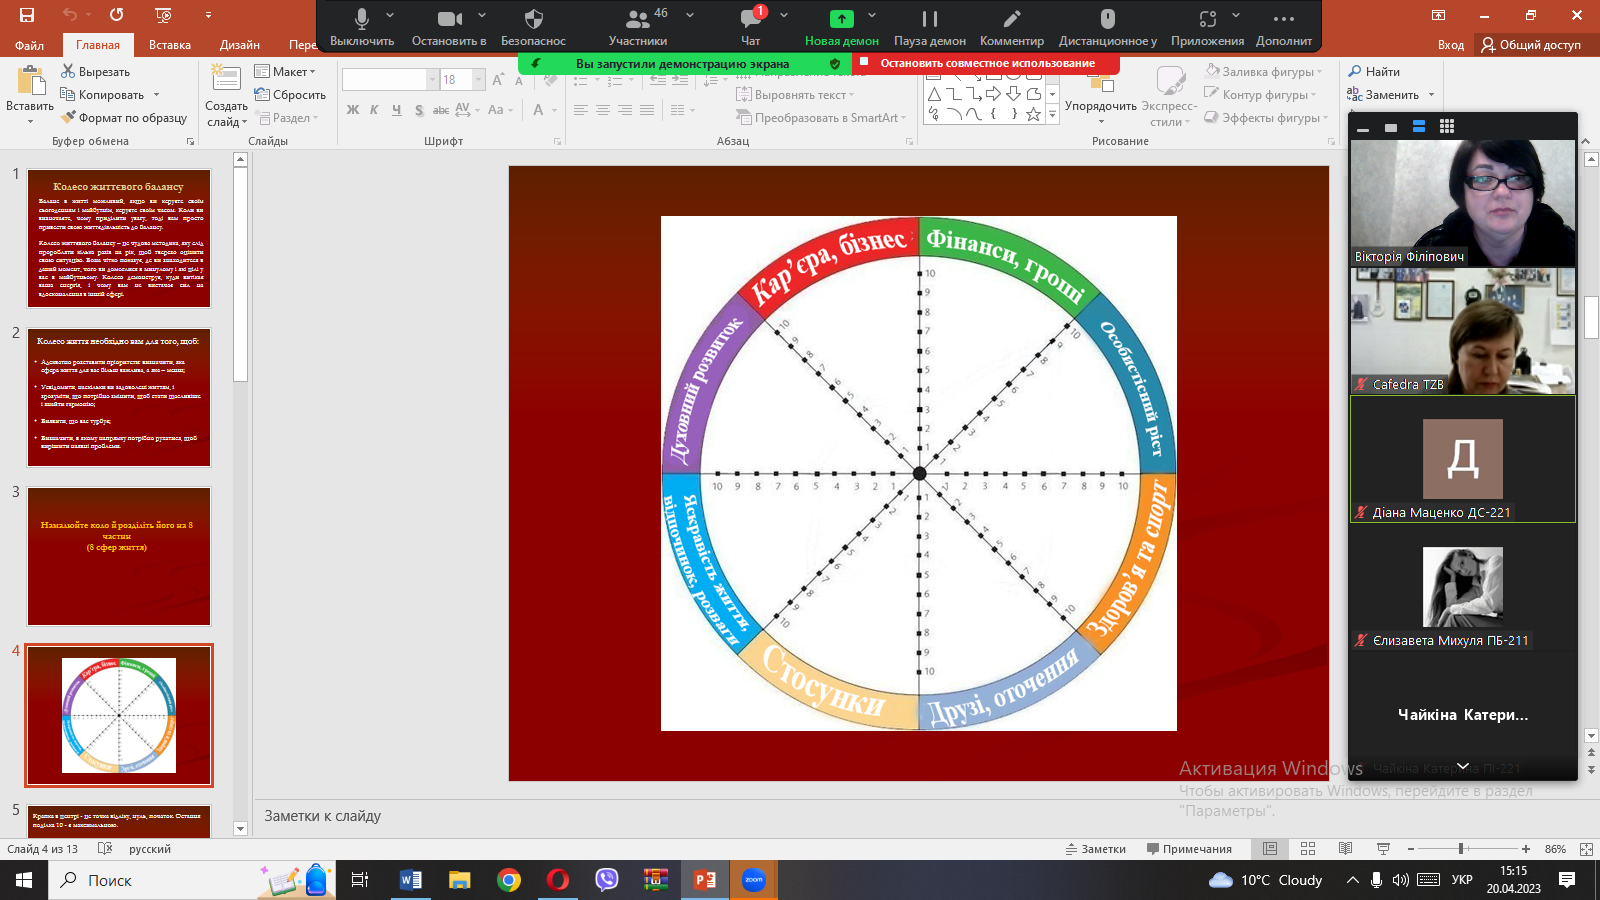
Task: Adjust the zoom level slider
Action: [x=1461, y=849]
